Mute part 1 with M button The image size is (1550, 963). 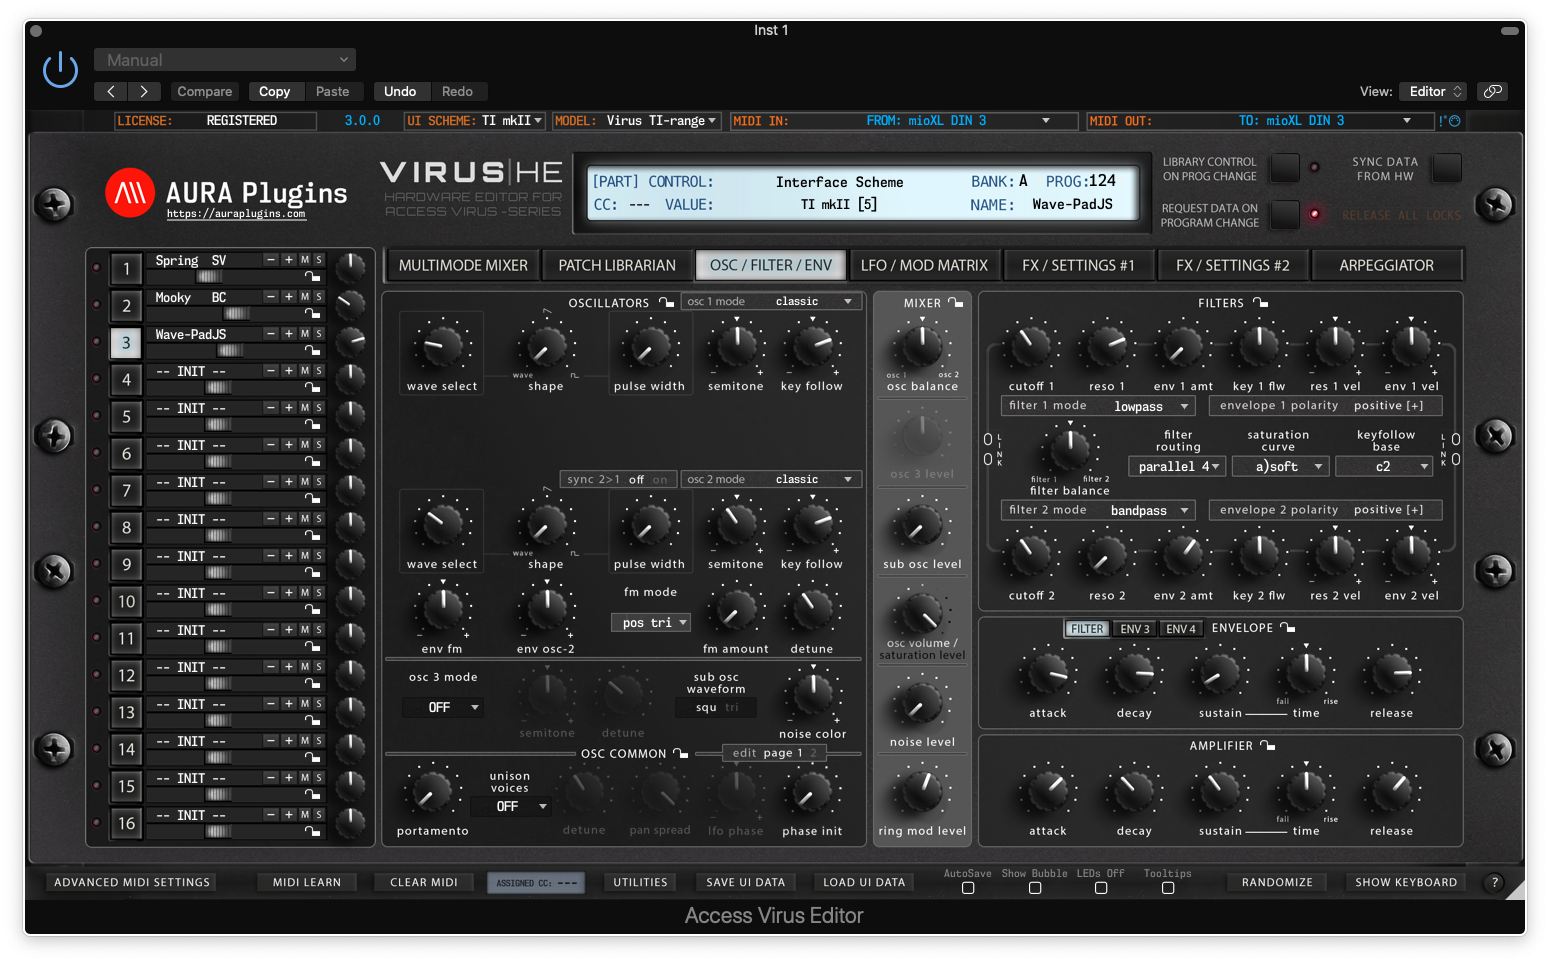(x=305, y=260)
